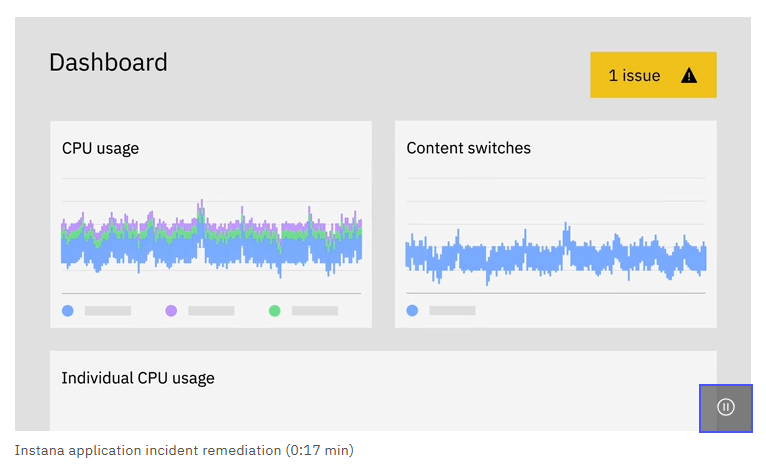Viewport: 766px width, 470px height.
Task: Click gray label beside Content switches blue dot
Action: pos(452,311)
